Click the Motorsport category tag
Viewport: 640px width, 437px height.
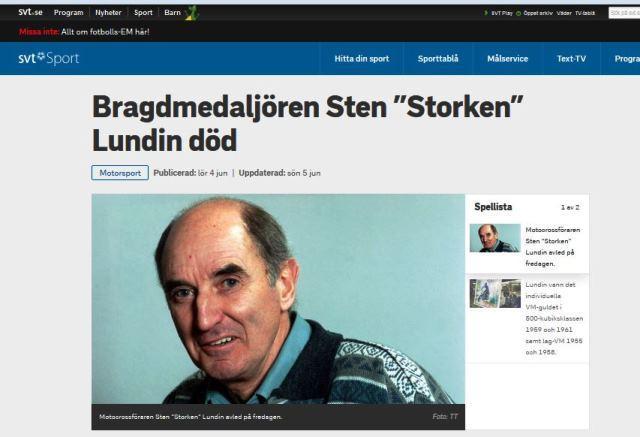(x=120, y=173)
